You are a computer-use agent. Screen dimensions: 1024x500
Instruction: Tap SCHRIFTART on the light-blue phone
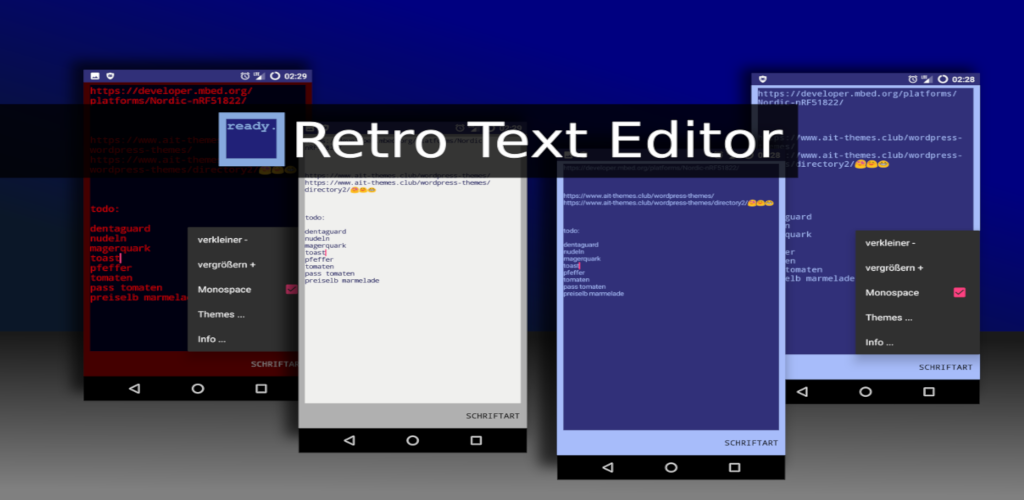pyautogui.click(x=750, y=442)
